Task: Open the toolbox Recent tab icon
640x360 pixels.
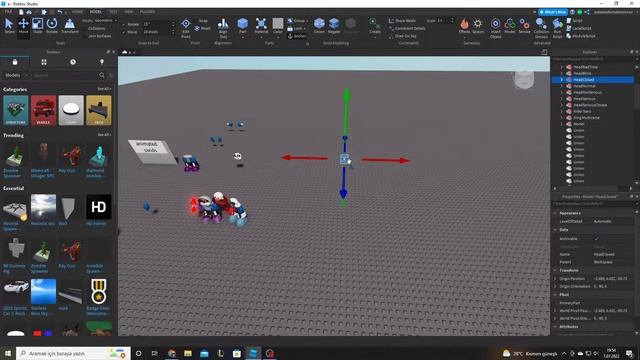Action: point(73,62)
